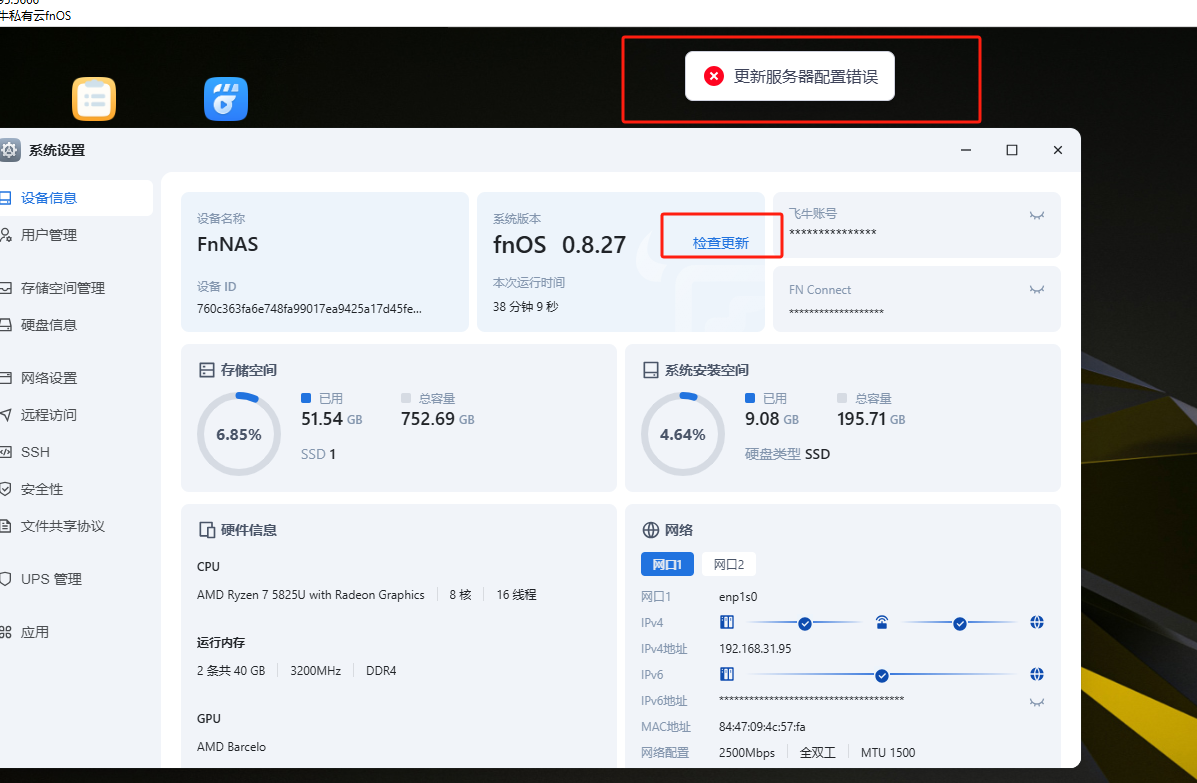Viewport: 1197px width, 783px height.
Task: Click the IPv6 connection check mark
Action: click(882, 675)
